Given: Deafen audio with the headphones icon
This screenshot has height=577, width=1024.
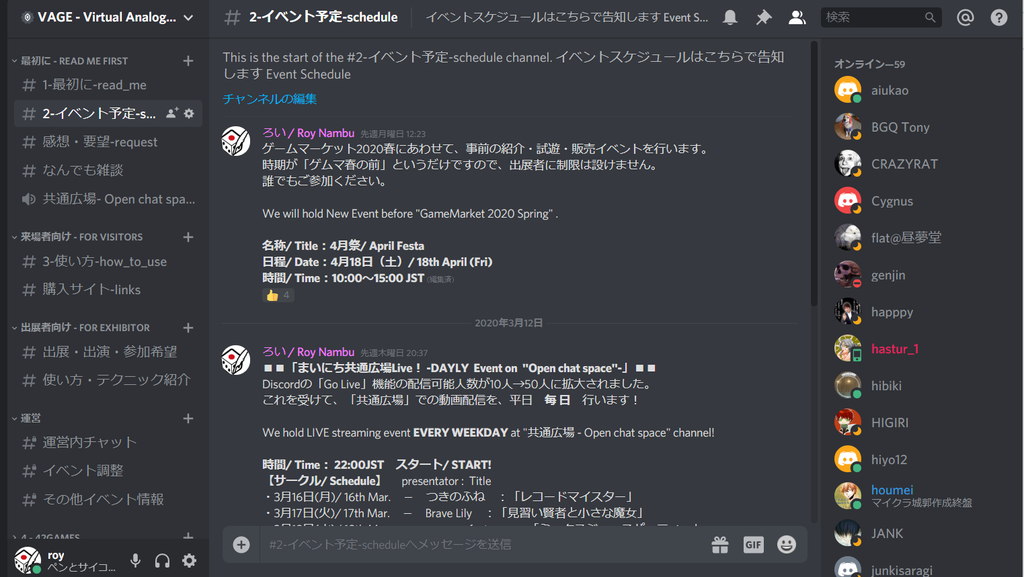Looking at the screenshot, I should click(162, 561).
